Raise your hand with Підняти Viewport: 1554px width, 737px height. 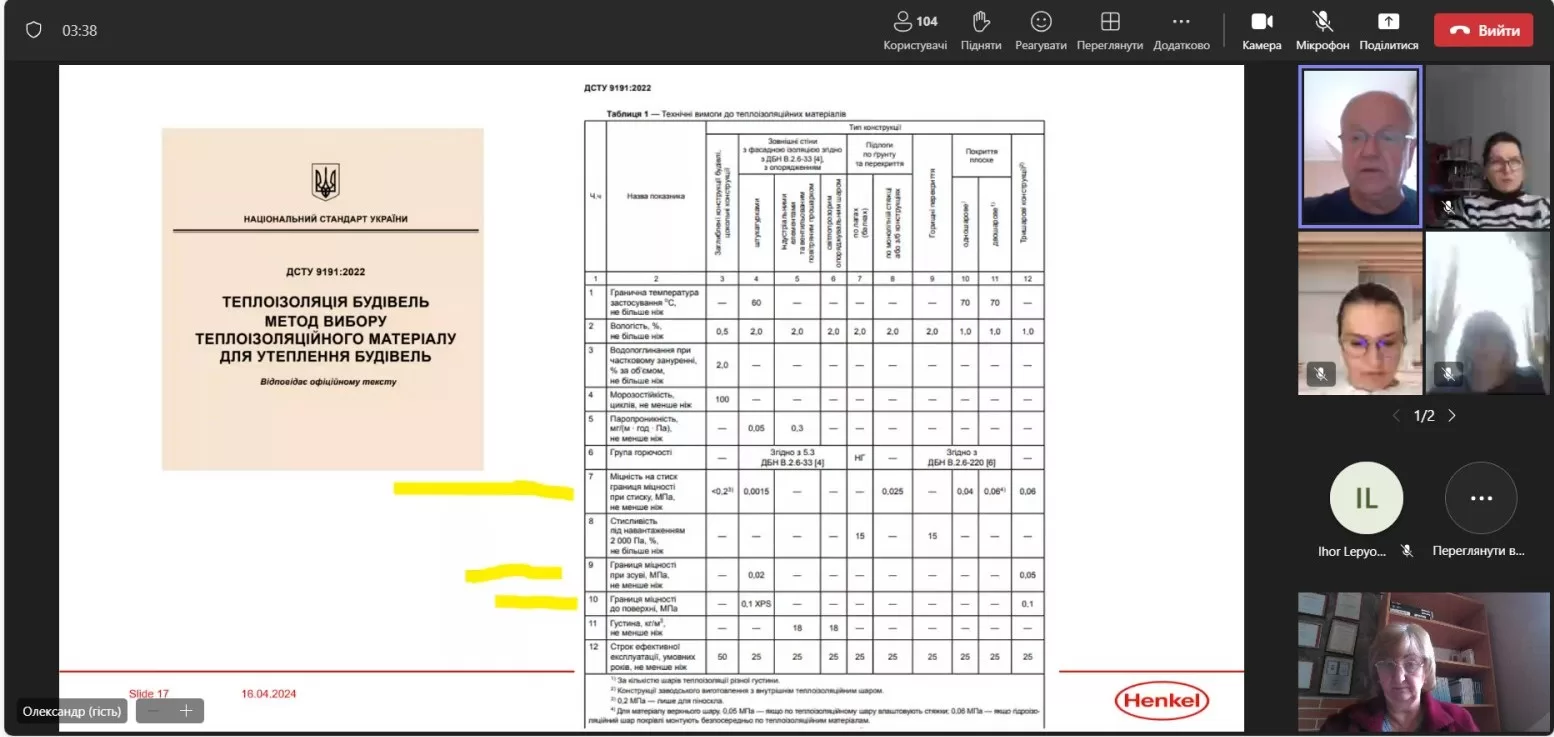[980, 30]
